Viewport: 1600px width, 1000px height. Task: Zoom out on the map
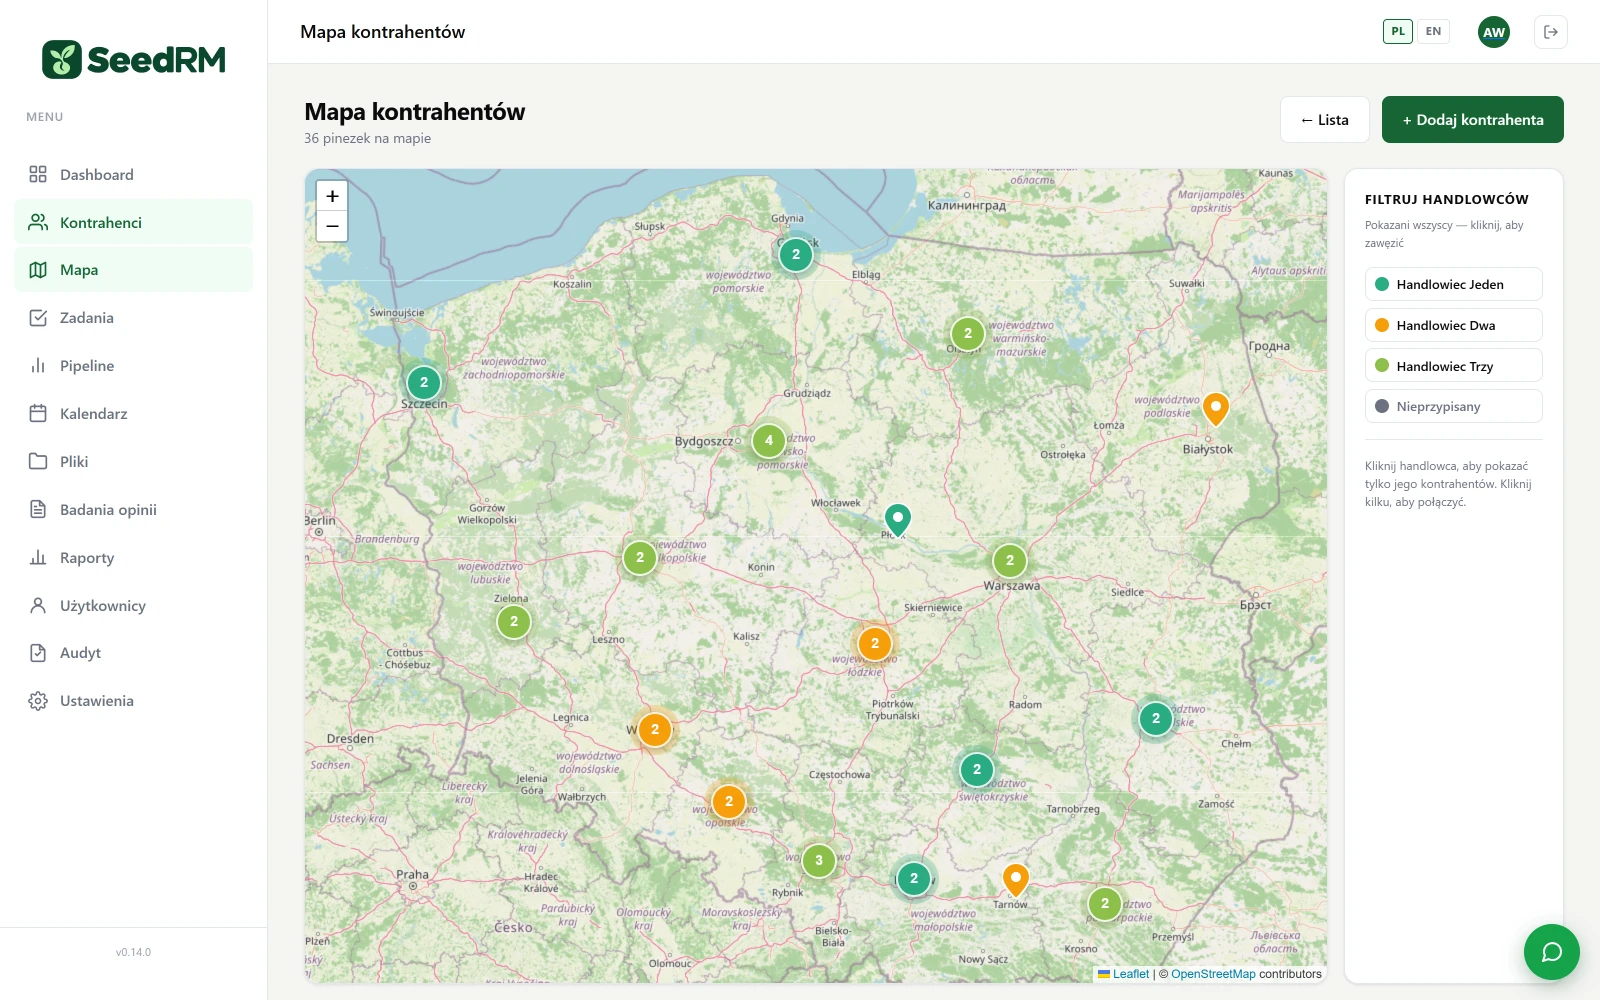tap(332, 226)
